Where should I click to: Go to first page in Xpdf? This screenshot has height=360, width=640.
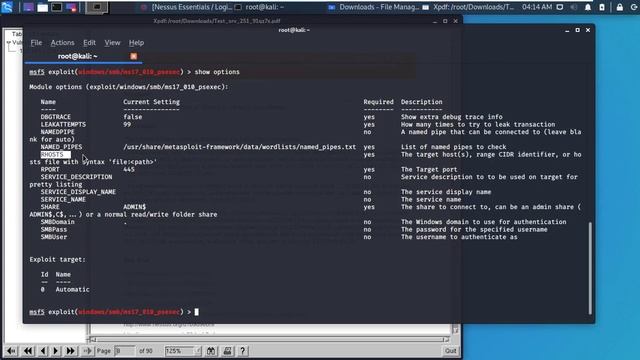[x=11, y=351]
